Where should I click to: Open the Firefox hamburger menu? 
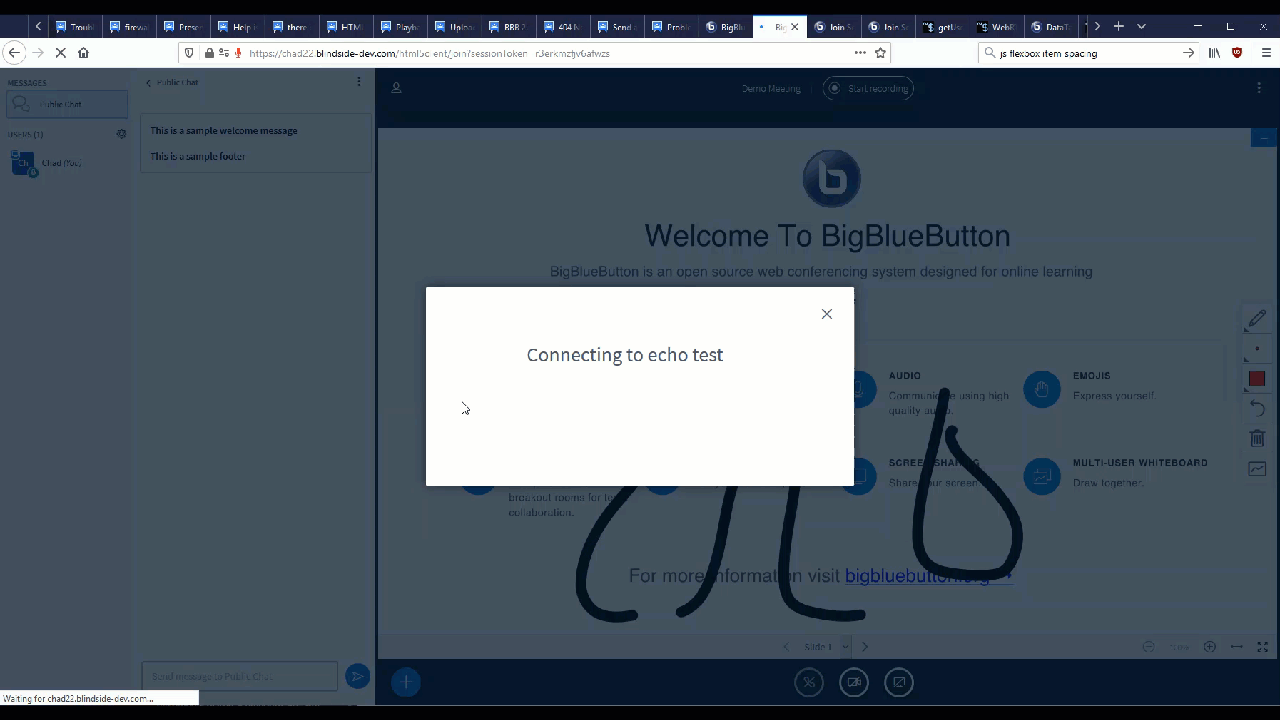point(1266,53)
